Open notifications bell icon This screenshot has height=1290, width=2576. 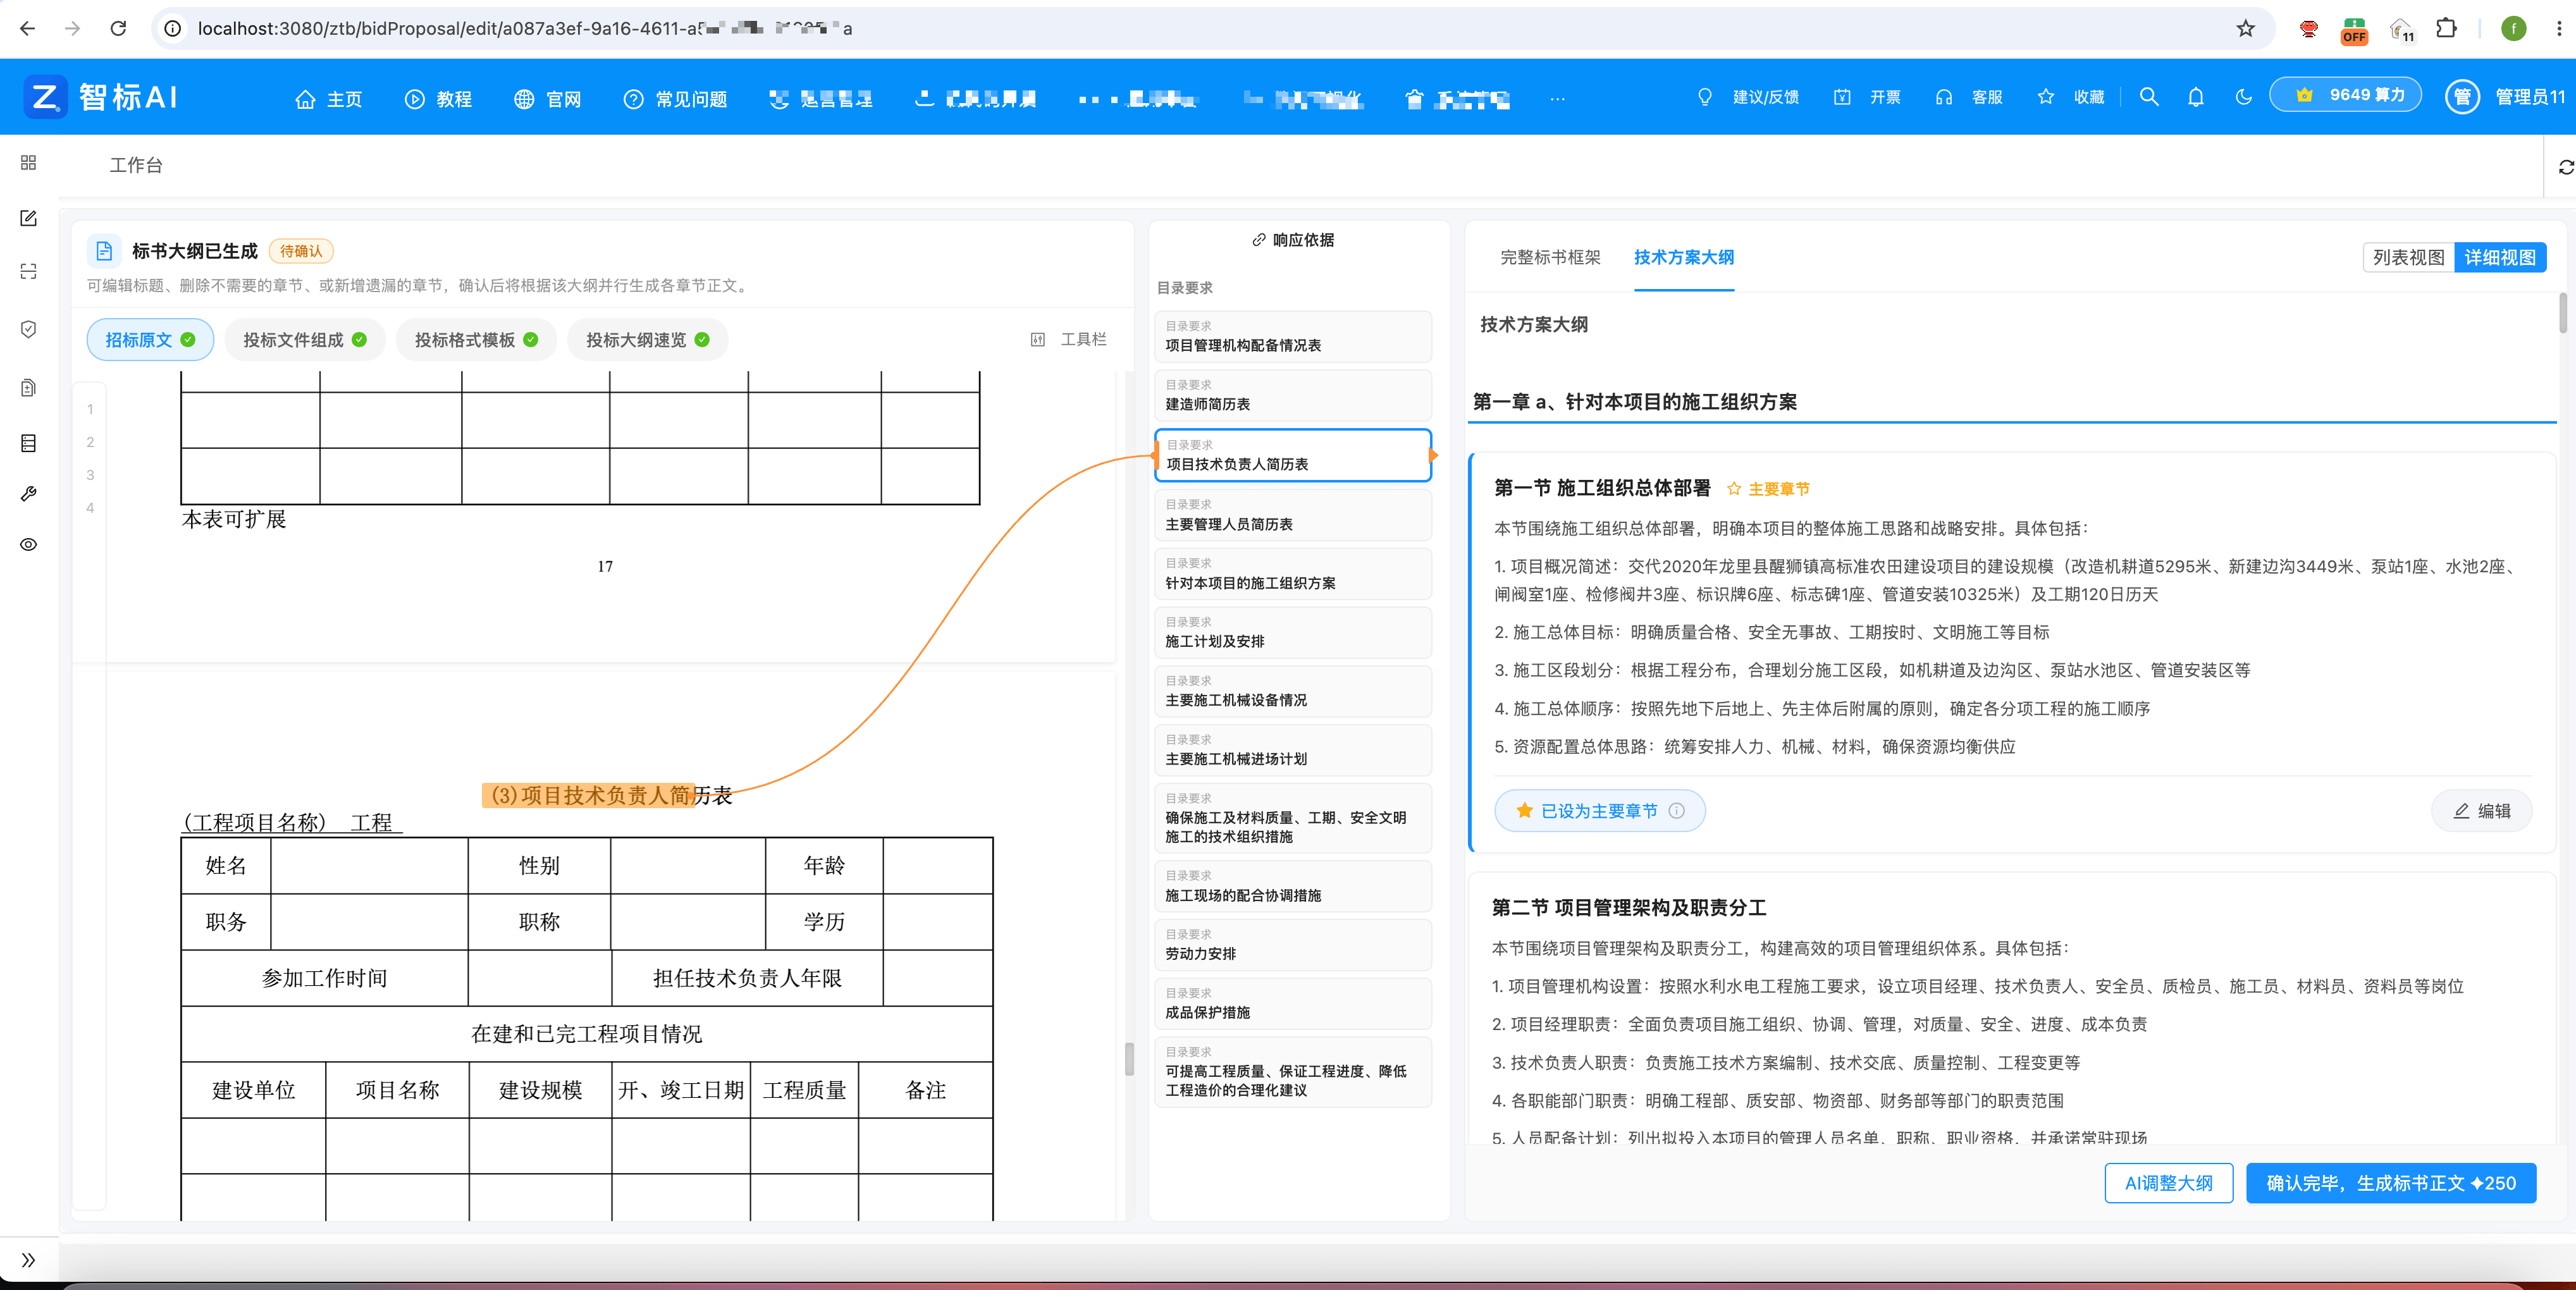pyautogui.click(x=2196, y=97)
